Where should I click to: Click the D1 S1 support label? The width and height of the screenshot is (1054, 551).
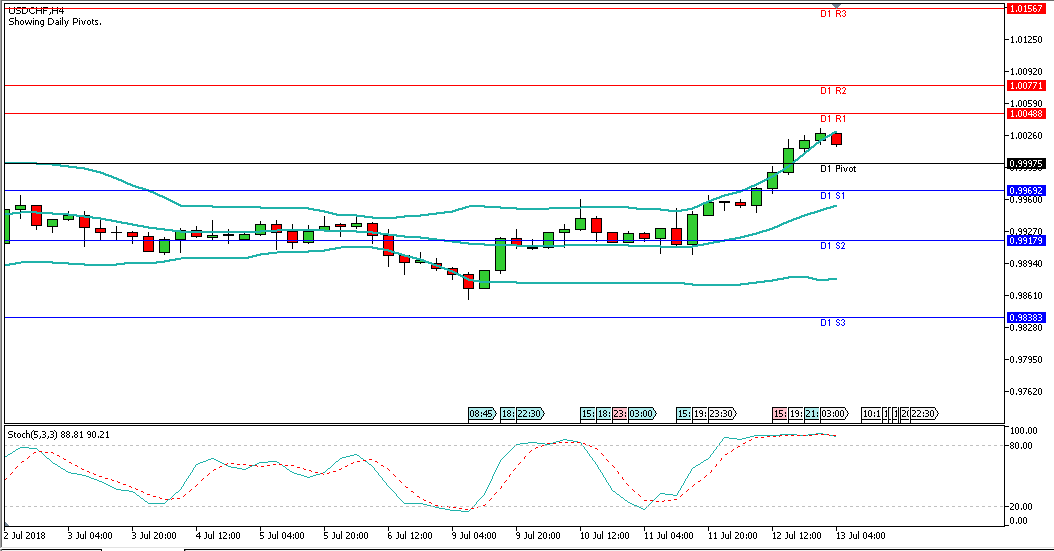pyautogui.click(x=833, y=196)
